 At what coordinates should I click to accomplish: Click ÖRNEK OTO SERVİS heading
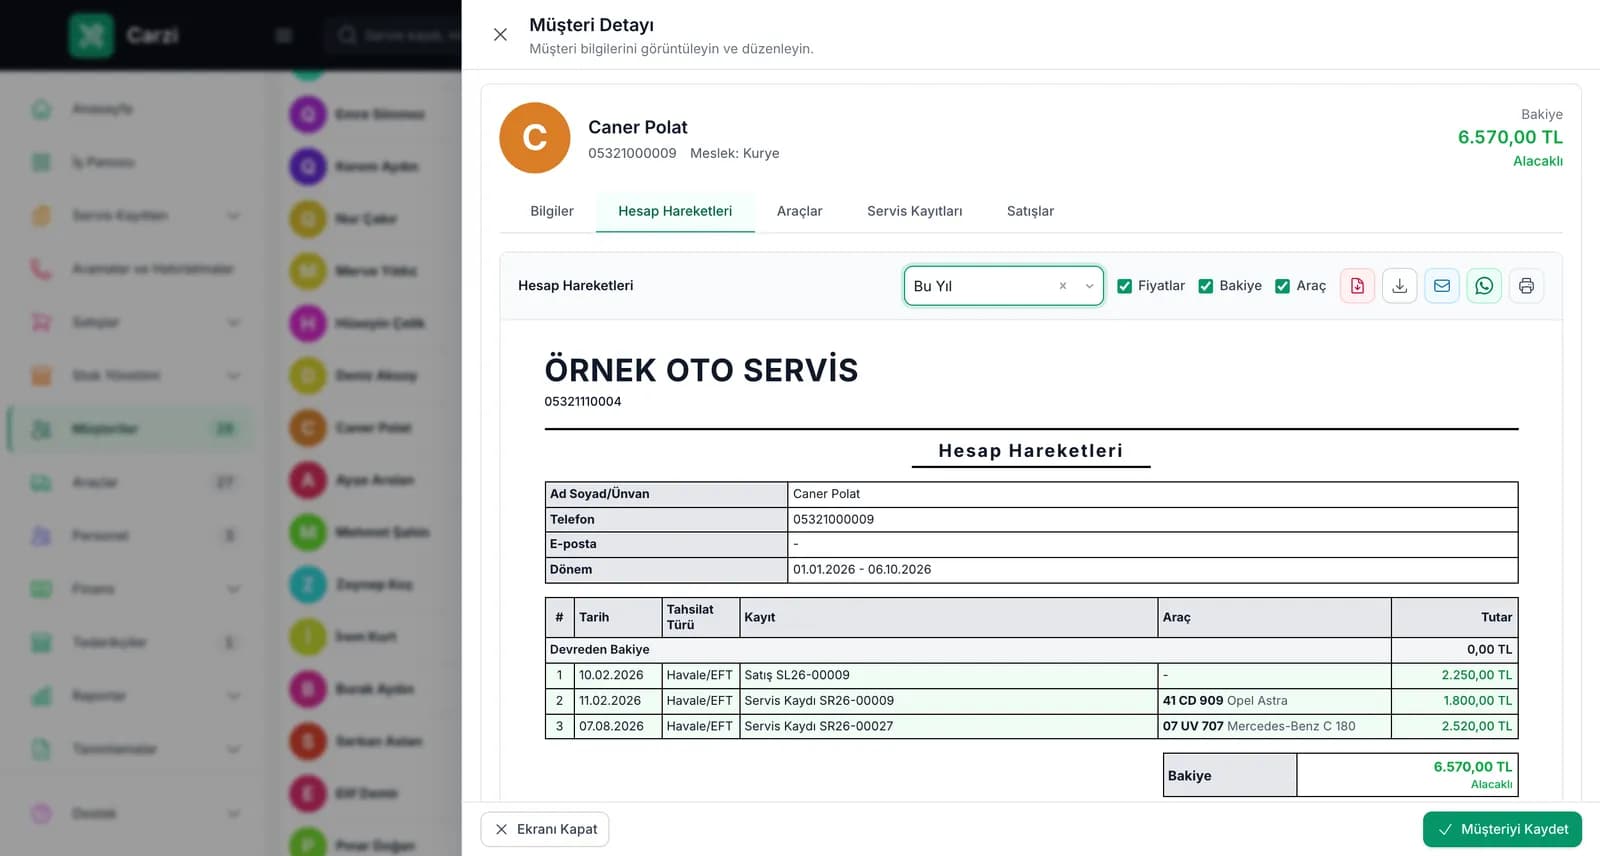point(701,371)
